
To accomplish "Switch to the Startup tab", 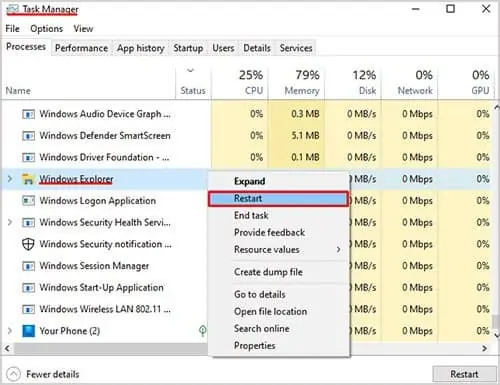I will (188, 48).
